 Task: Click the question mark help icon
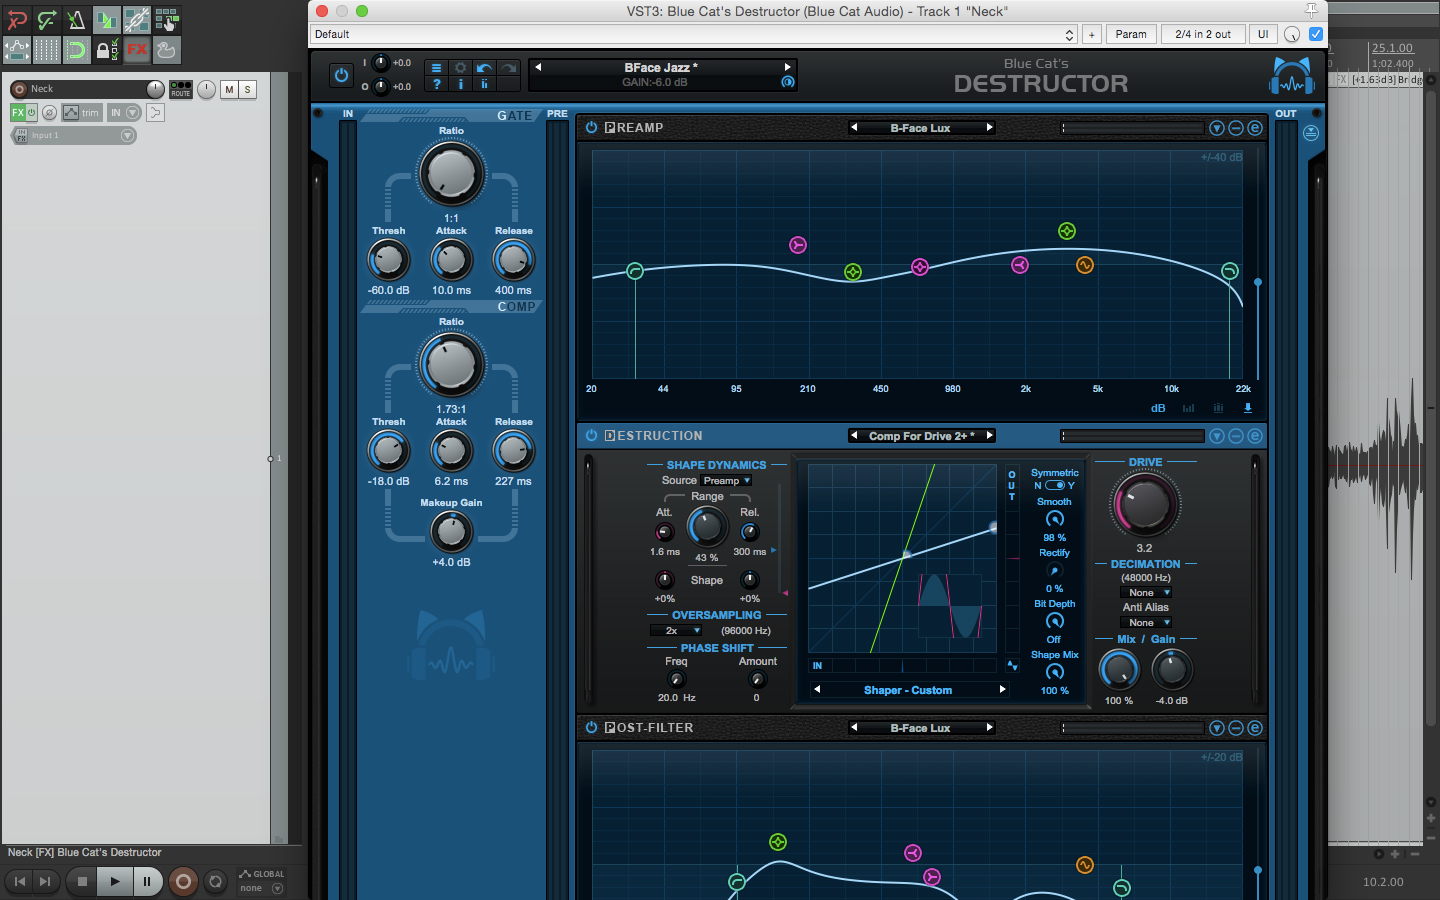(437, 85)
